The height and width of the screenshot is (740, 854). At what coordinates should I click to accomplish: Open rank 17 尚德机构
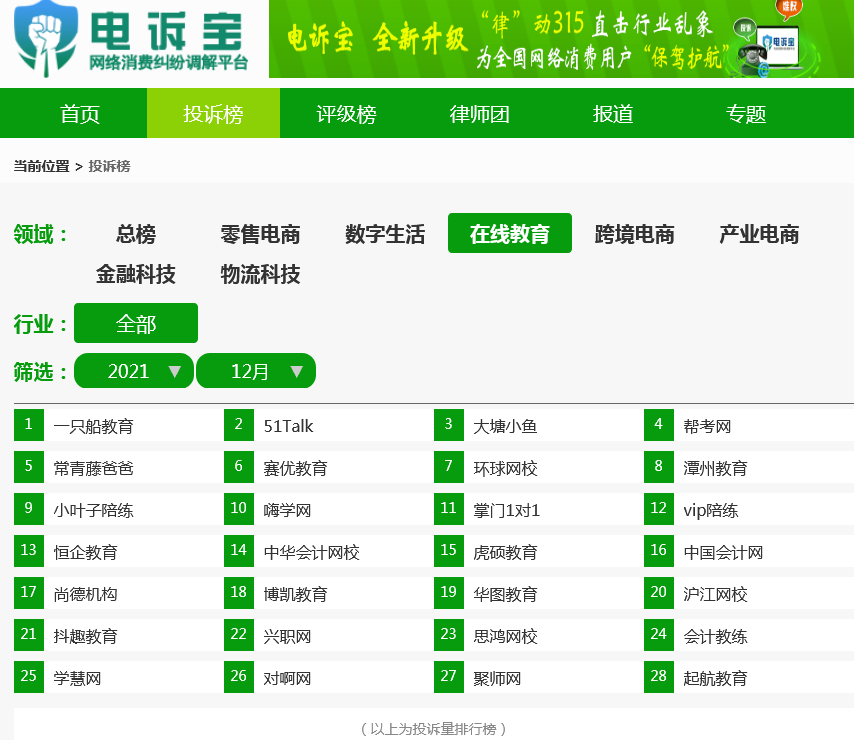[86, 594]
